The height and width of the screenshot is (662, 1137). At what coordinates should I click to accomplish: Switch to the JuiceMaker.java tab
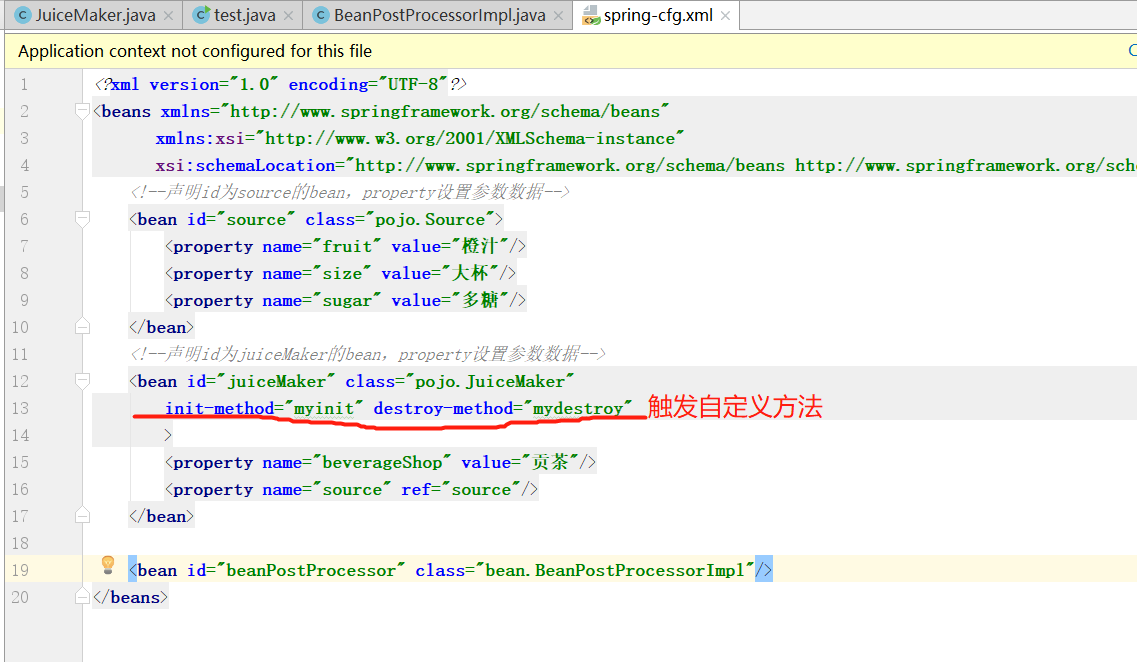click(95, 15)
